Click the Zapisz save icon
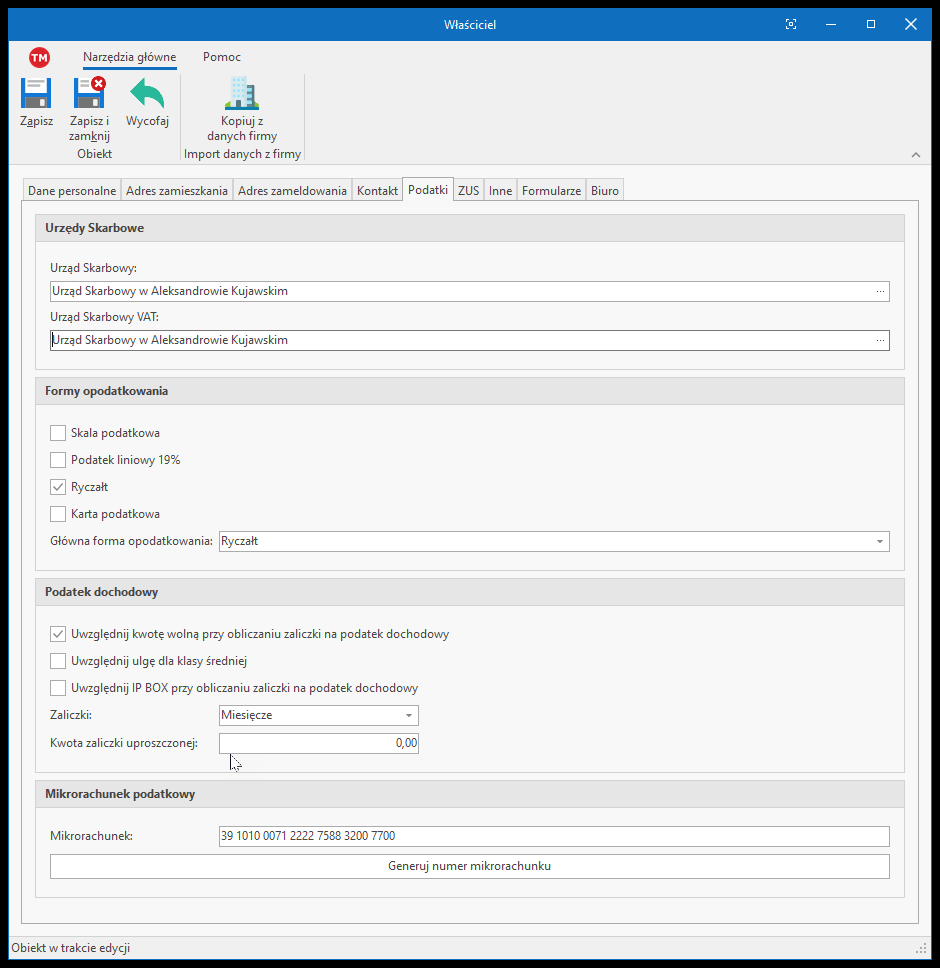Image resolution: width=940 pixels, height=968 pixels. pos(36,94)
